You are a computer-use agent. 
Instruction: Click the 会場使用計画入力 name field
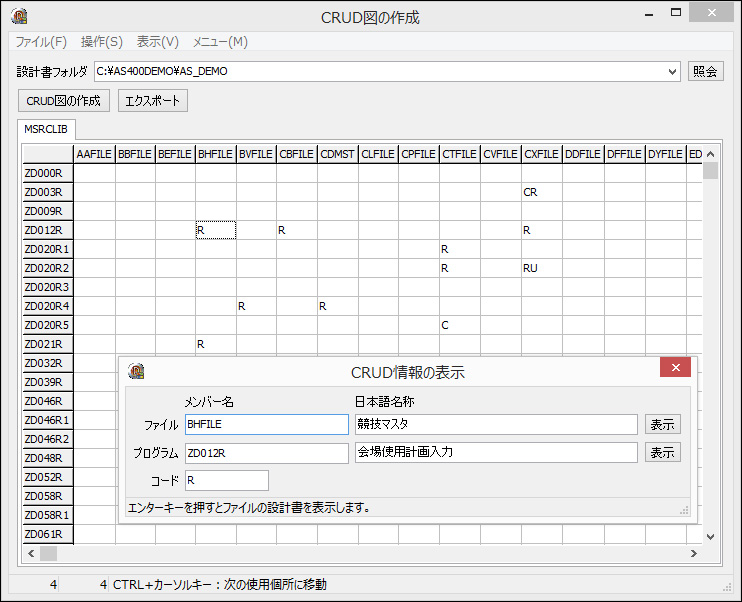(x=496, y=452)
